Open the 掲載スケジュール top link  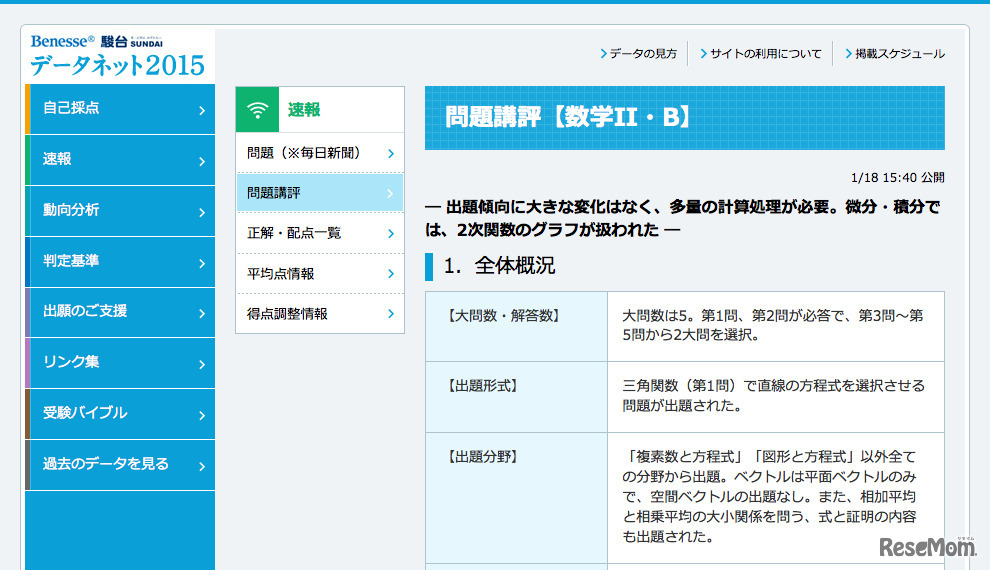pos(895,54)
